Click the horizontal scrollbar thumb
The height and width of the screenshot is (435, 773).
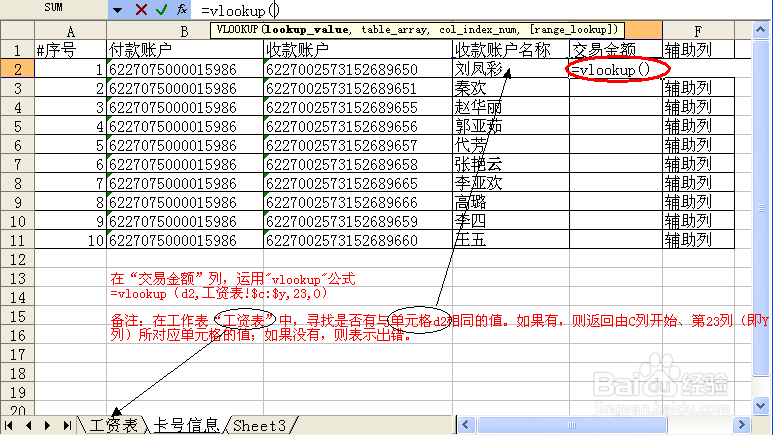pyautogui.click(x=572, y=425)
